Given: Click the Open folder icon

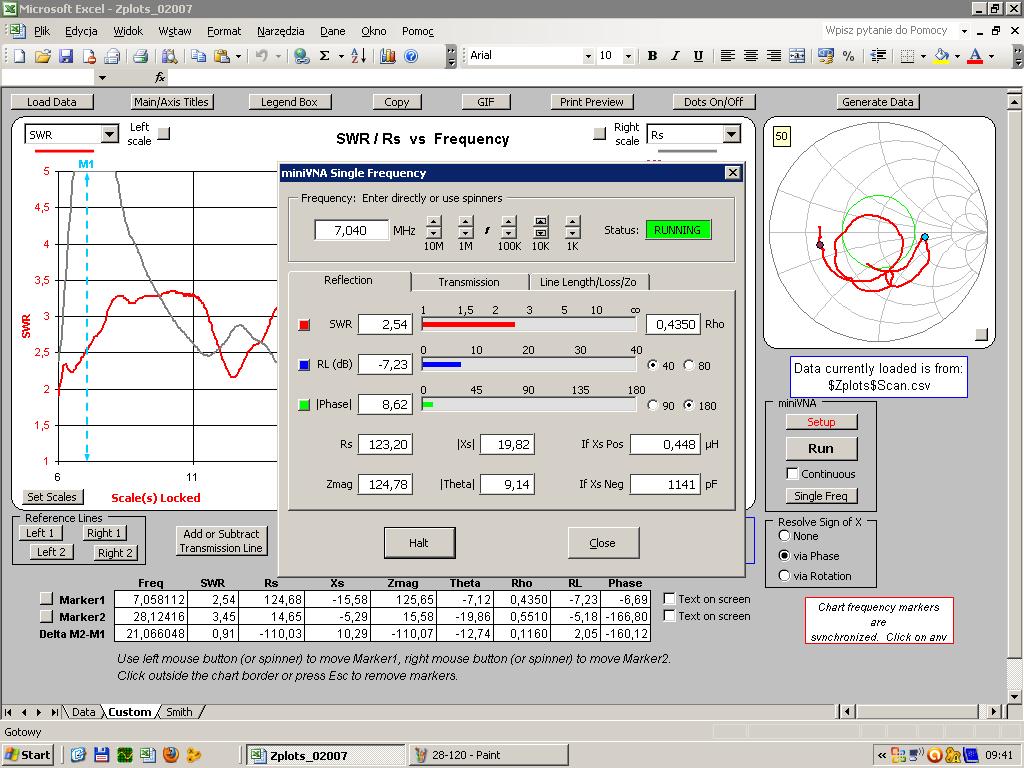Looking at the screenshot, I should click(x=42, y=56).
